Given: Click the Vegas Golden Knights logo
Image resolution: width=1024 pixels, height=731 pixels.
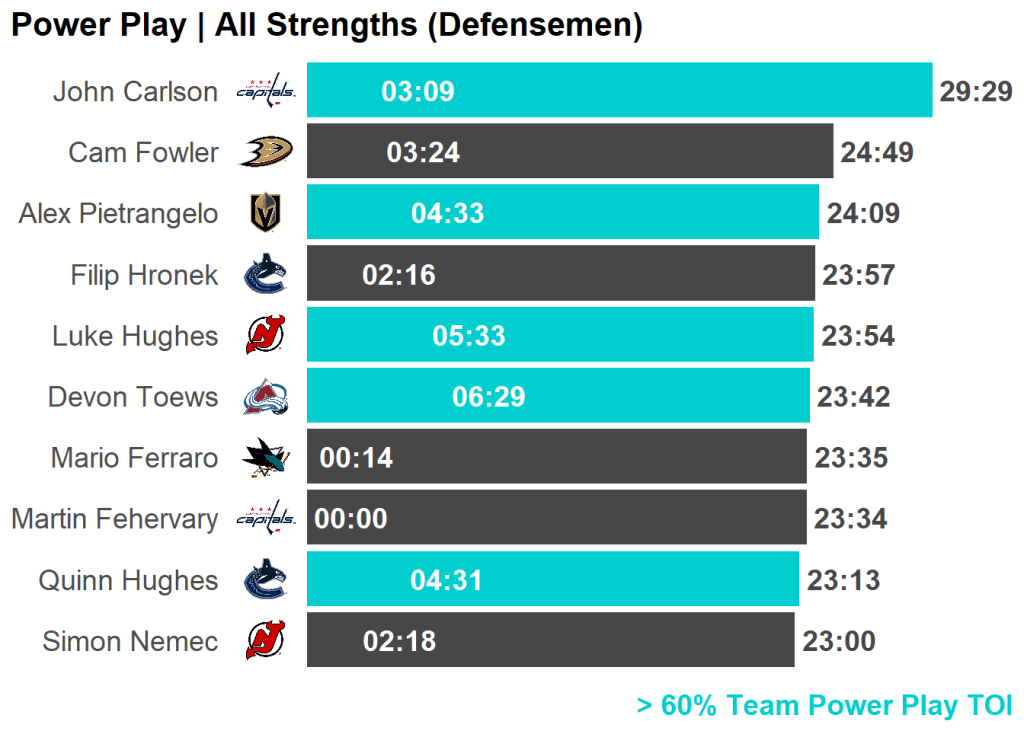Looking at the screenshot, I should [x=265, y=213].
